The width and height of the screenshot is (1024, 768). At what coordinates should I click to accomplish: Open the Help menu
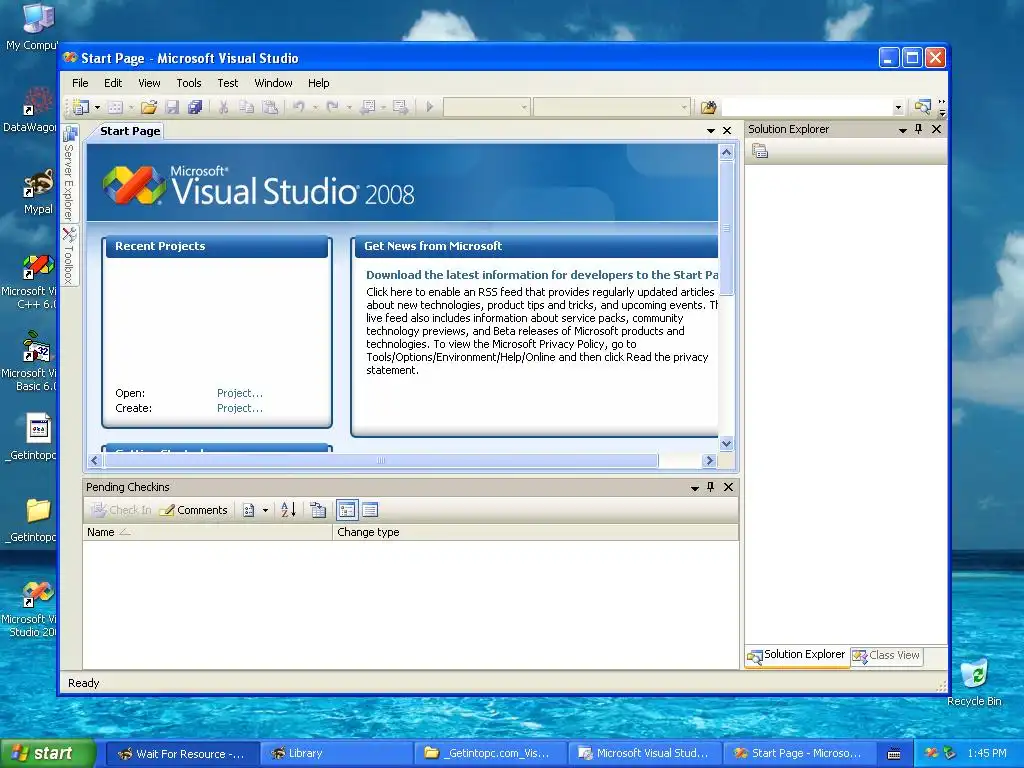pos(319,83)
